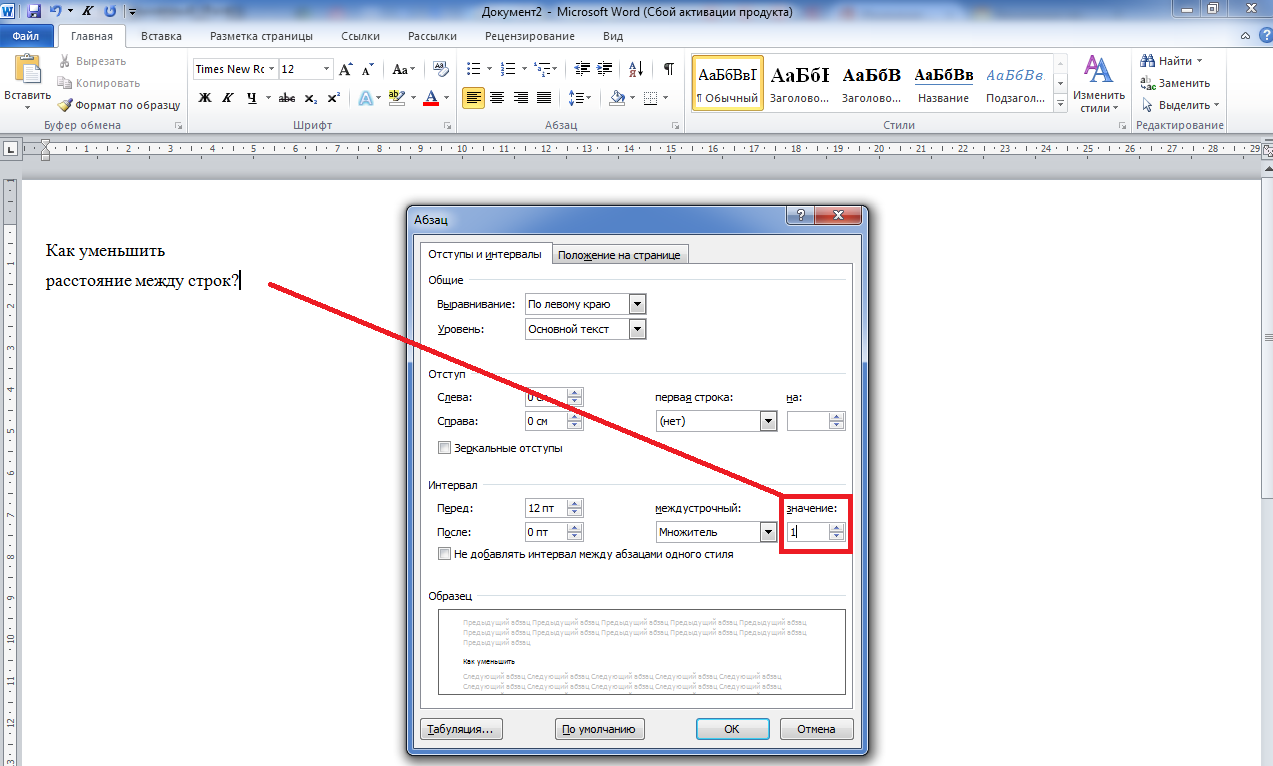Expand первая строка dropdown
Viewport: 1273px width, 766px height.
point(768,421)
